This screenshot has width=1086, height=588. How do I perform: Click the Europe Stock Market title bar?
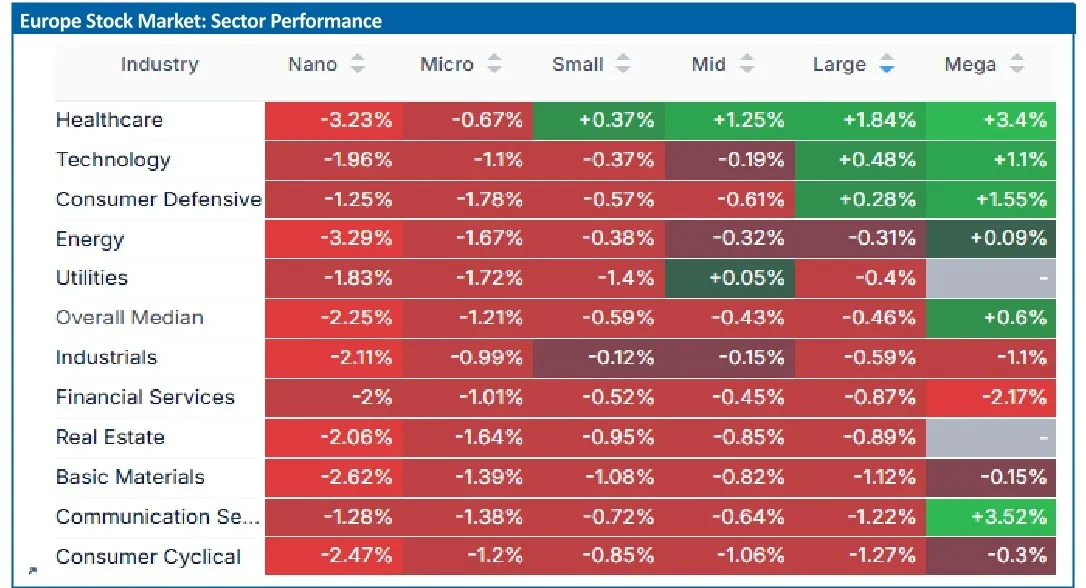544,21
